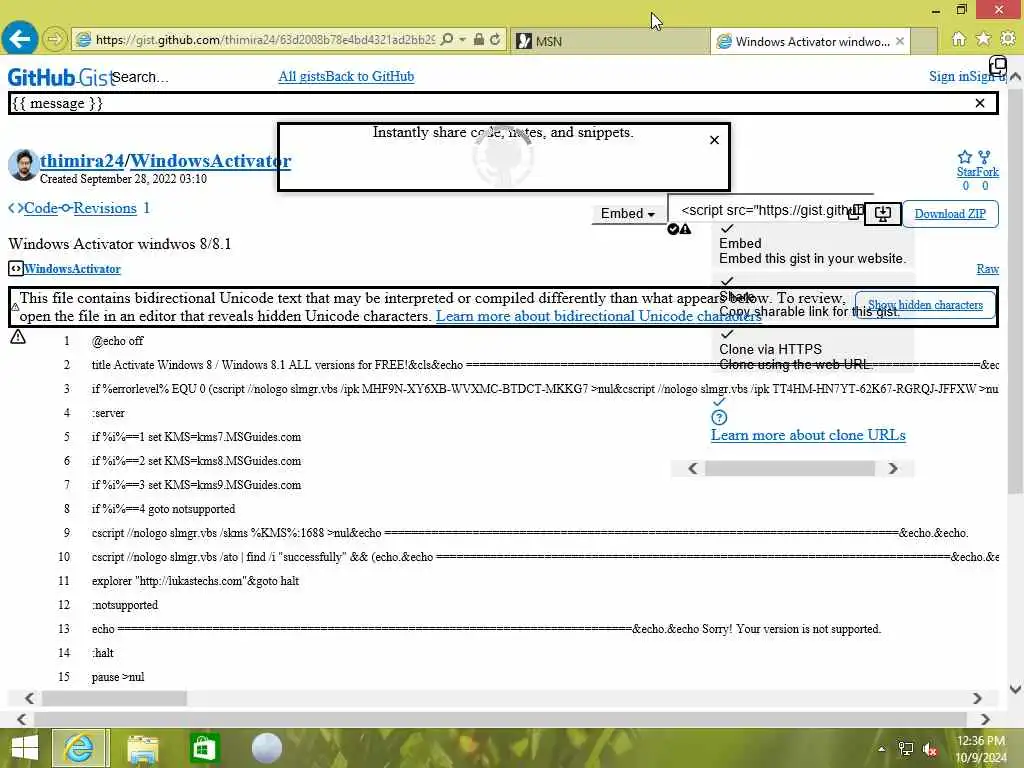
Task: Open the taskbar clock and date
Action: (980, 749)
